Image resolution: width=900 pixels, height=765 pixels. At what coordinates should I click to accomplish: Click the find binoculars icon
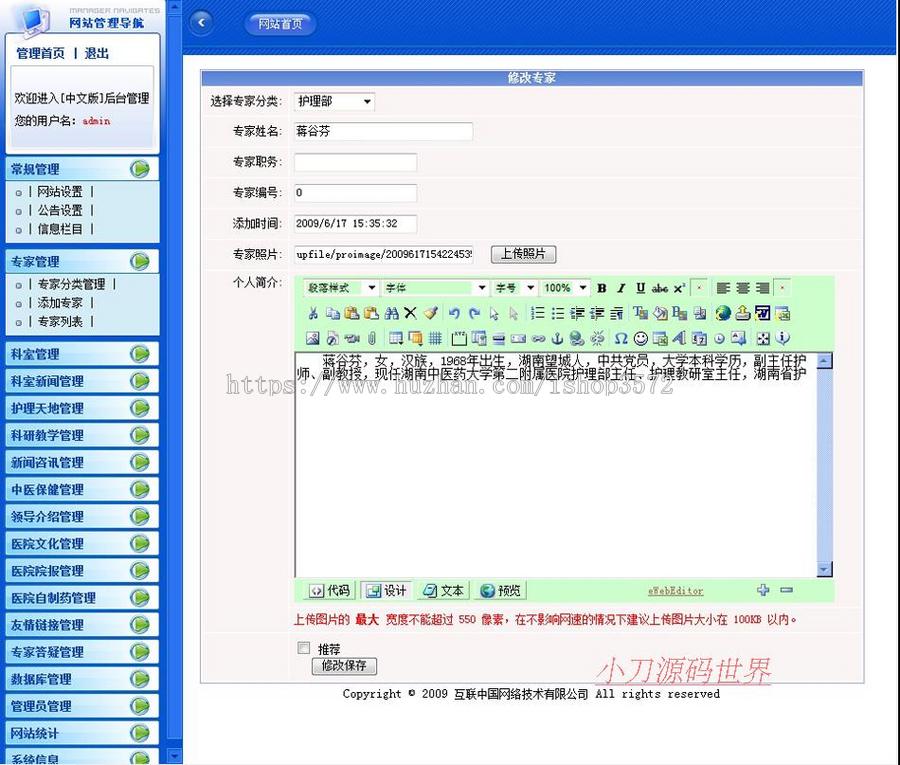391,313
